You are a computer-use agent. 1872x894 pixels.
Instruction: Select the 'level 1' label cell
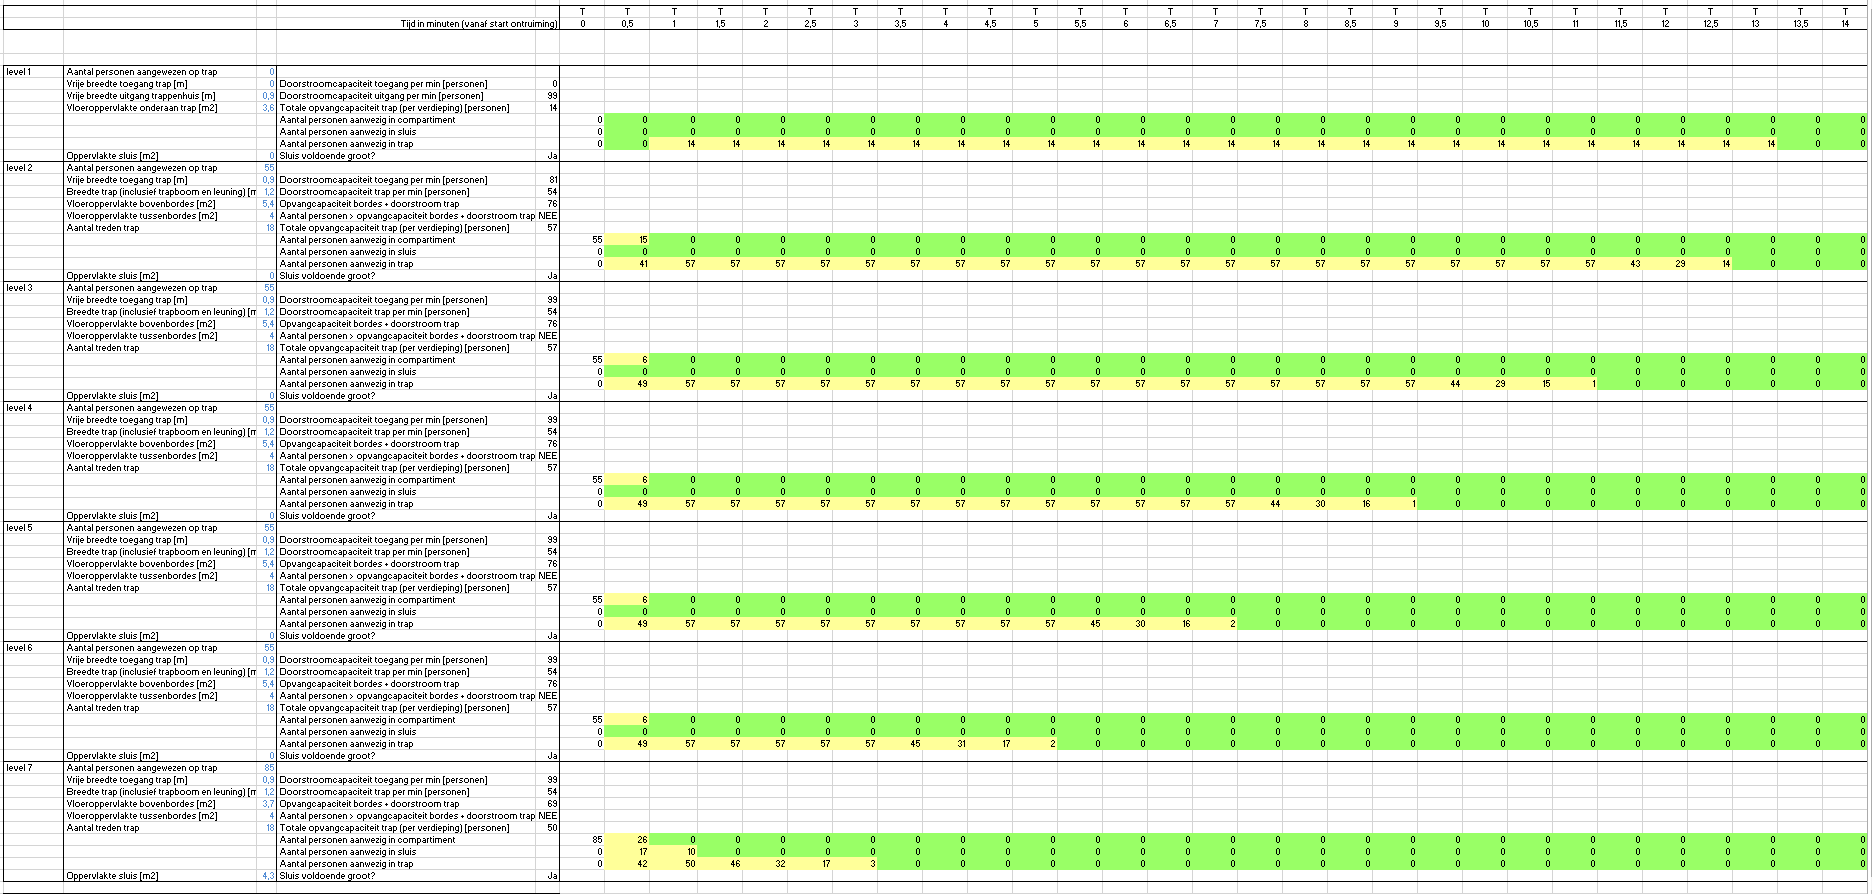(19, 72)
